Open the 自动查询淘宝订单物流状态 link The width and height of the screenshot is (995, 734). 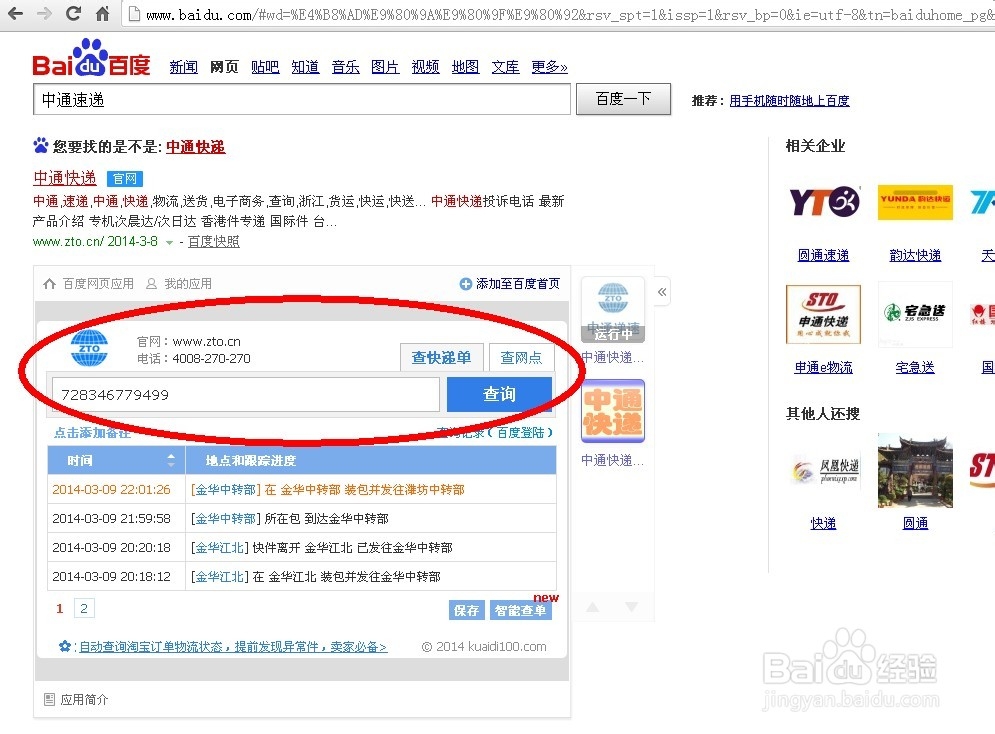click(232, 646)
